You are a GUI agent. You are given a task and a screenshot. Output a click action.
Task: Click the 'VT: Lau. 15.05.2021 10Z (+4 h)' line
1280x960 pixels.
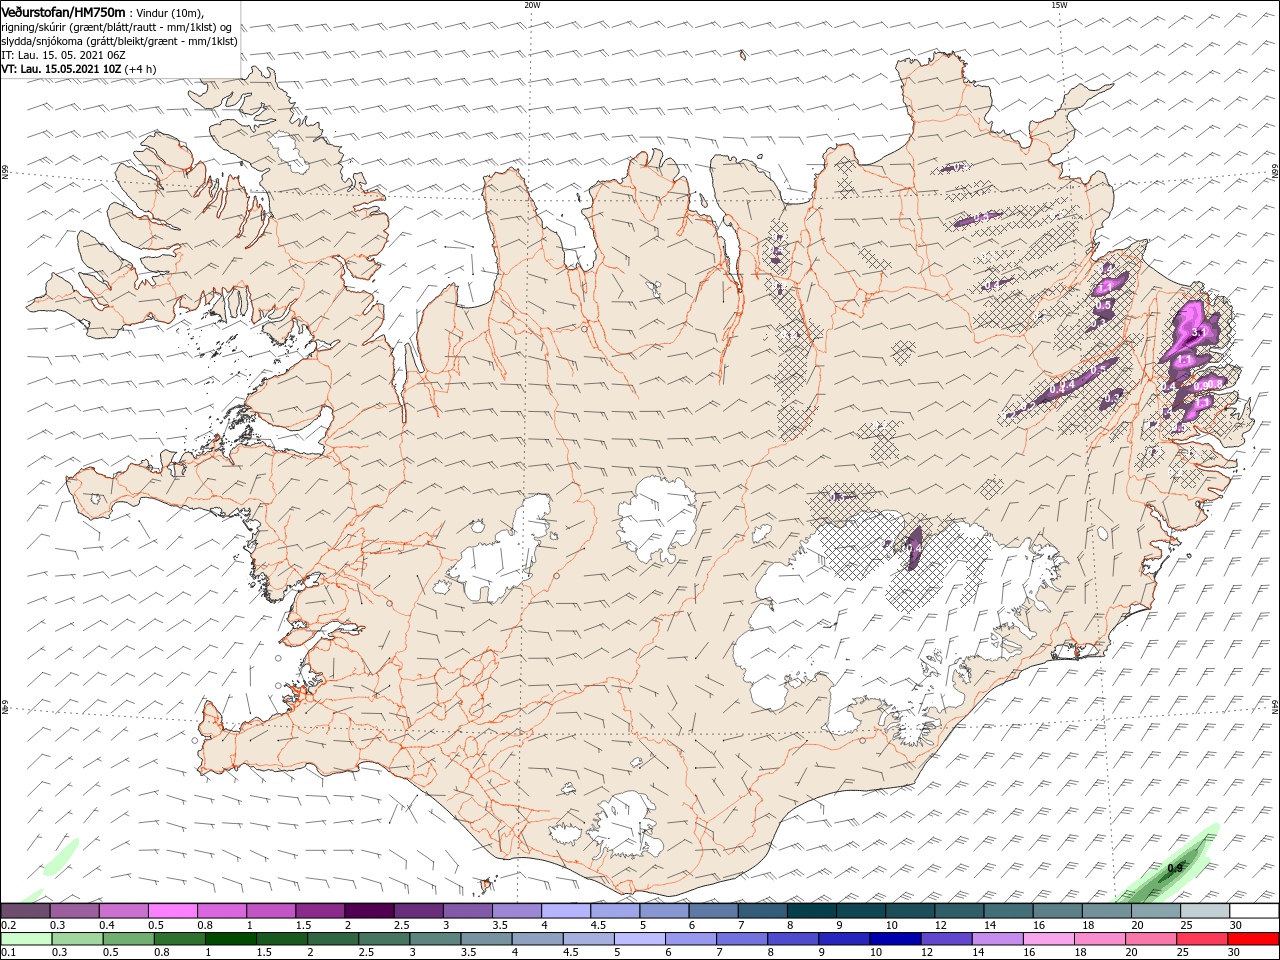[x=78, y=69]
